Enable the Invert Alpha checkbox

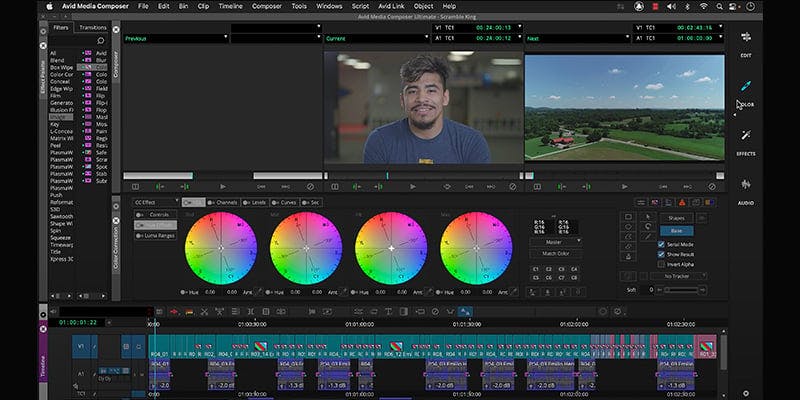661,264
